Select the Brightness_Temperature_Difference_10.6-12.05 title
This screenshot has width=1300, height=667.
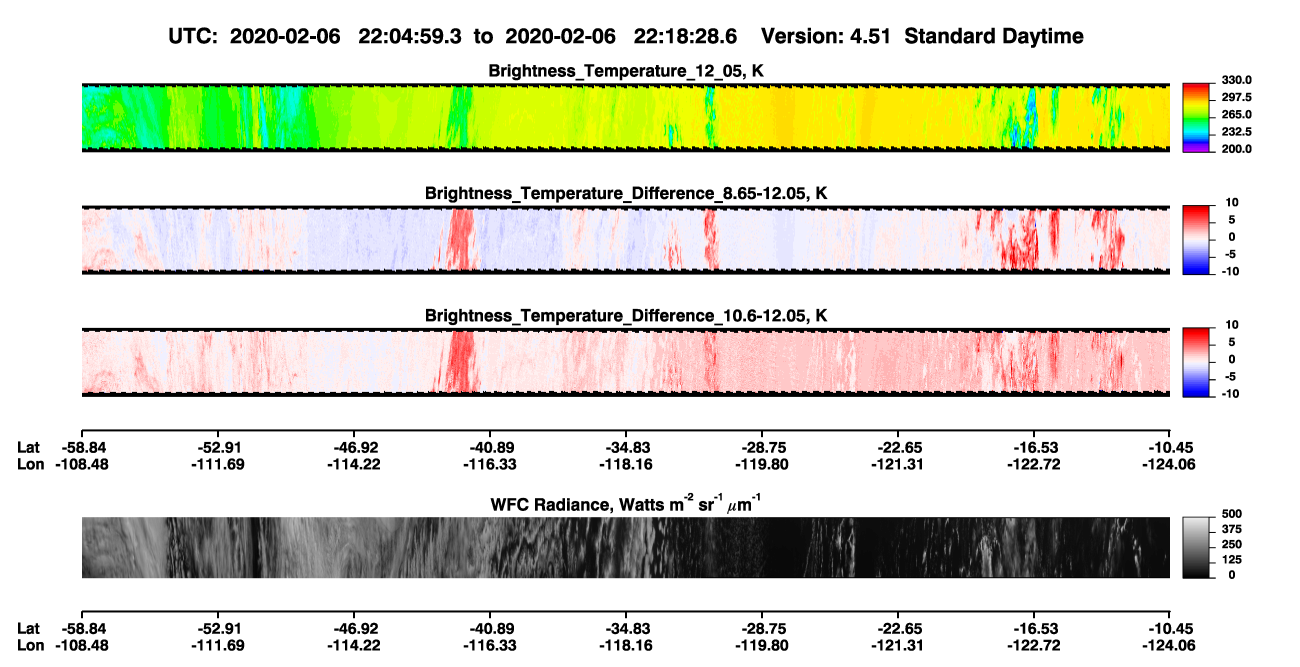[x=626, y=316]
